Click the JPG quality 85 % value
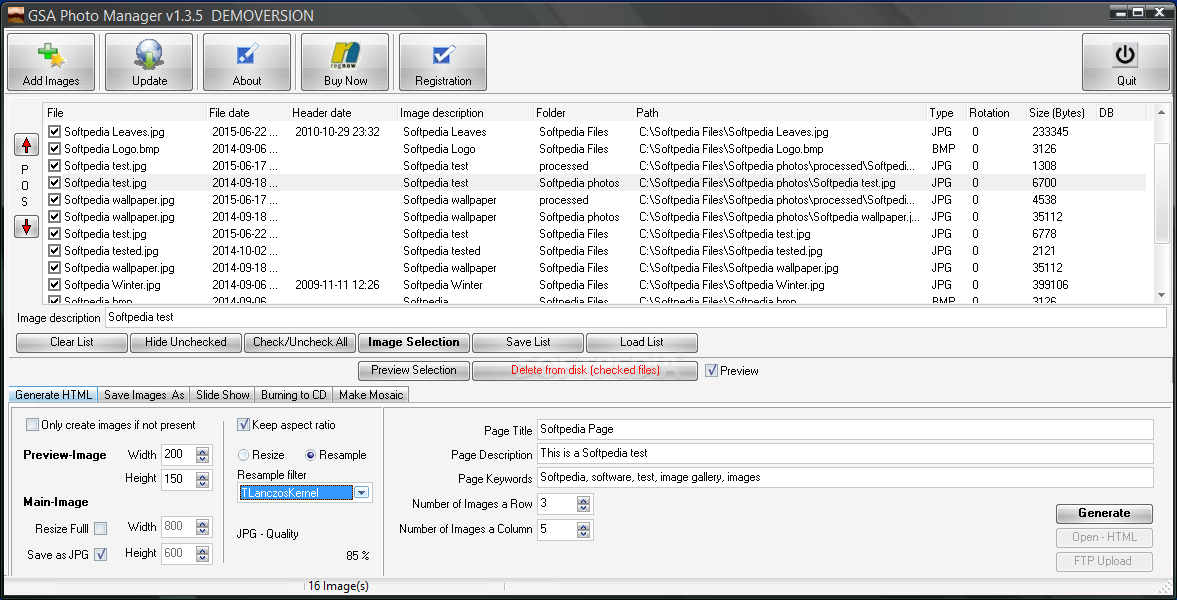Viewport: 1177px width, 600px height. pyautogui.click(x=358, y=556)
